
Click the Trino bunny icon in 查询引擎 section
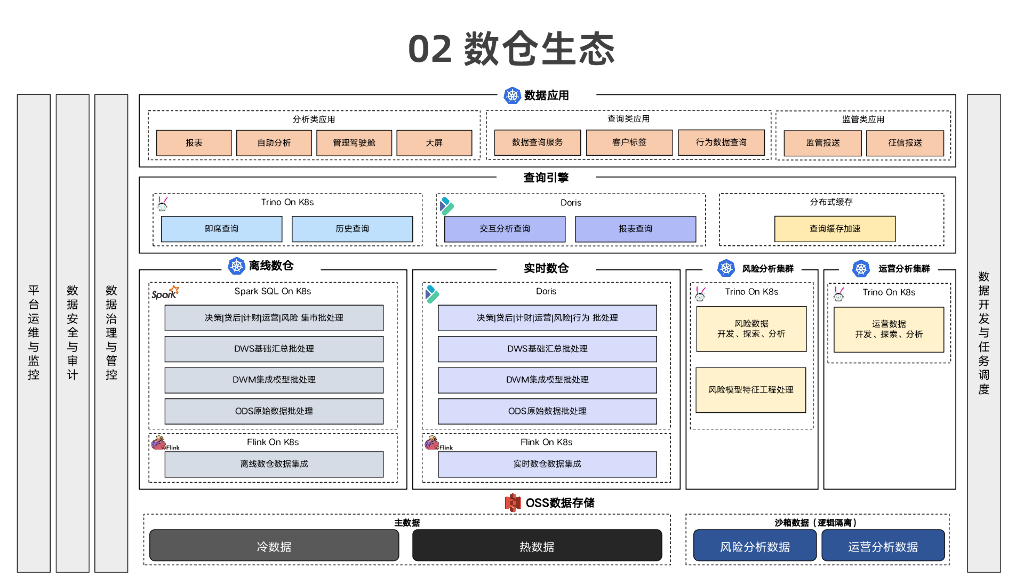point(162,203)
